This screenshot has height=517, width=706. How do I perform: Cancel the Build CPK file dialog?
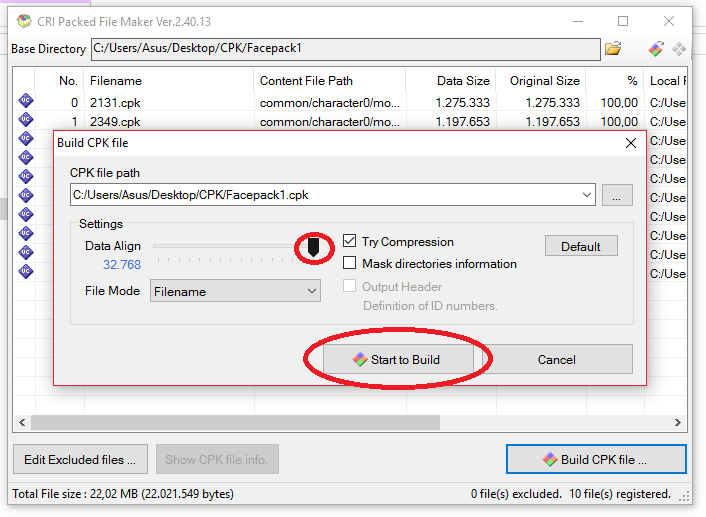(x=557, y=359)
